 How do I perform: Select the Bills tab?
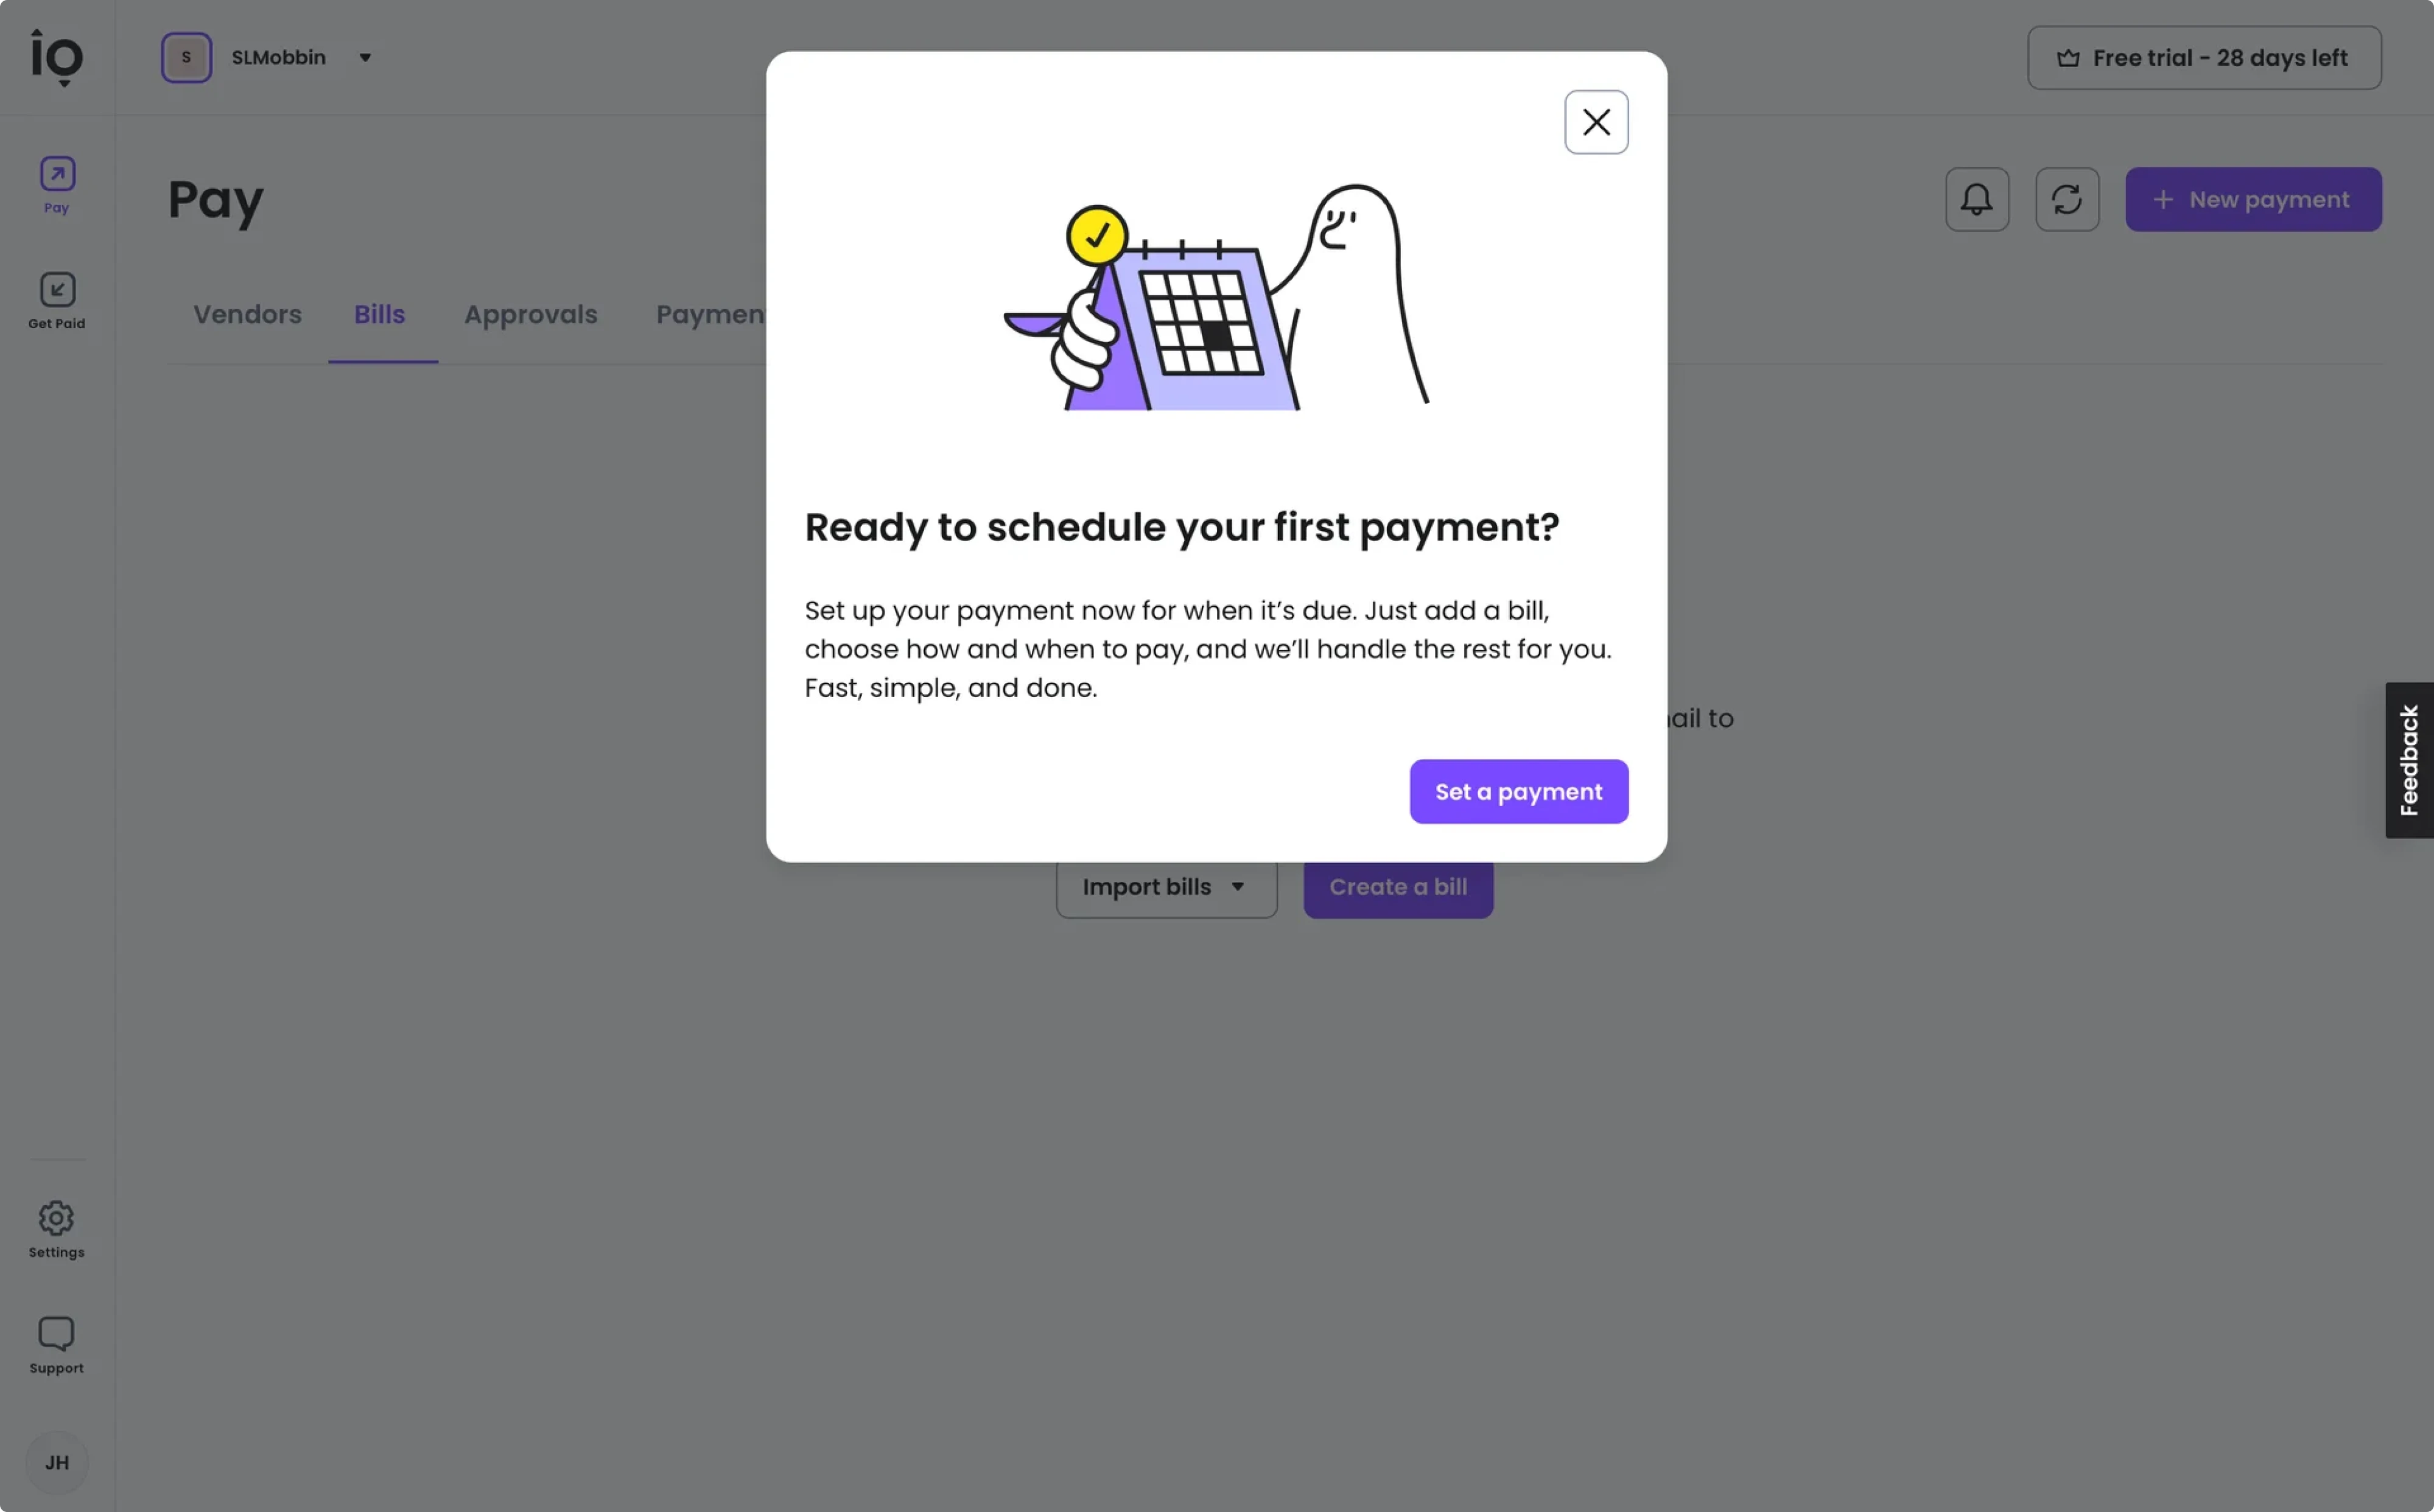[379, 314]
